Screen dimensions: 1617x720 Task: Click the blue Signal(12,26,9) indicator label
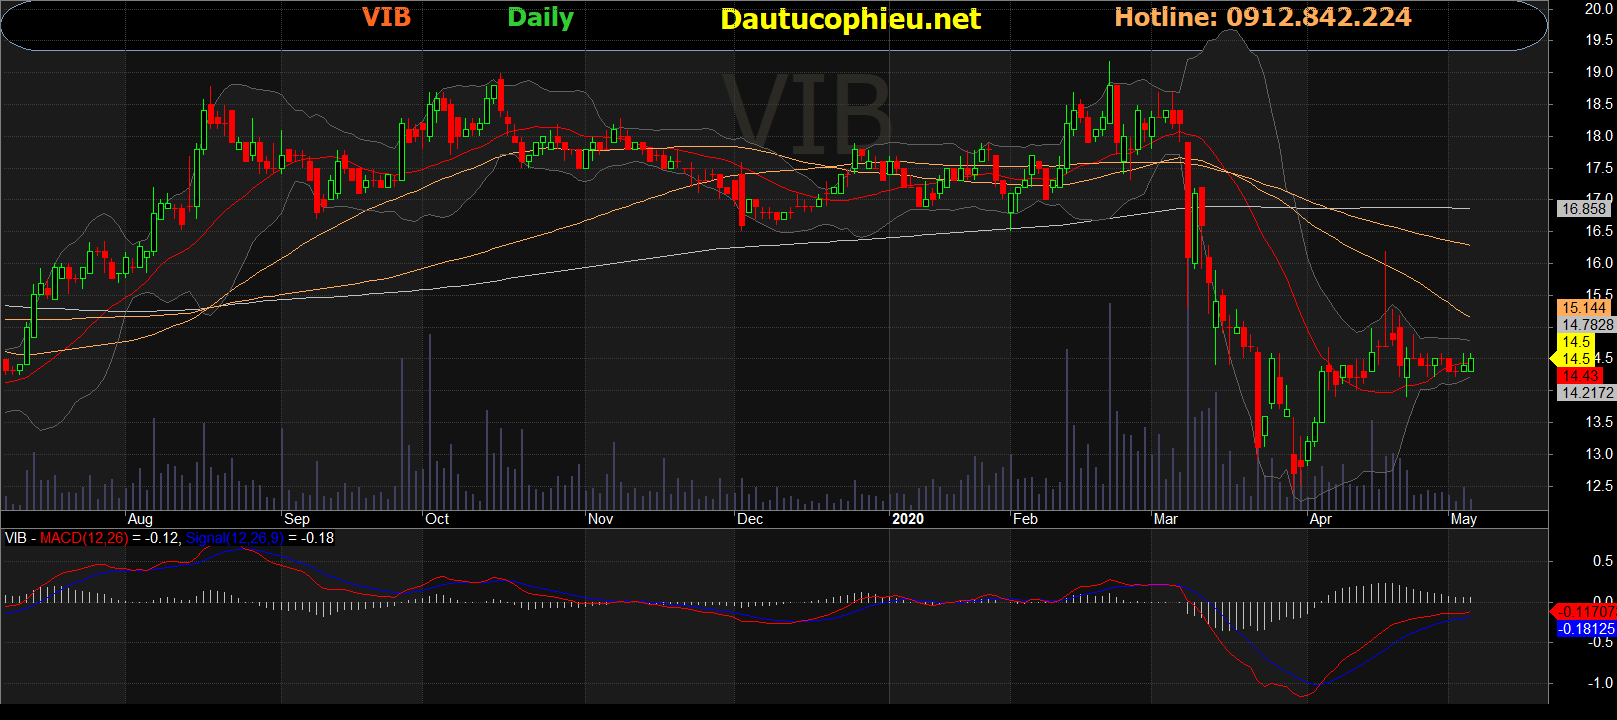(x=235, y=538)
